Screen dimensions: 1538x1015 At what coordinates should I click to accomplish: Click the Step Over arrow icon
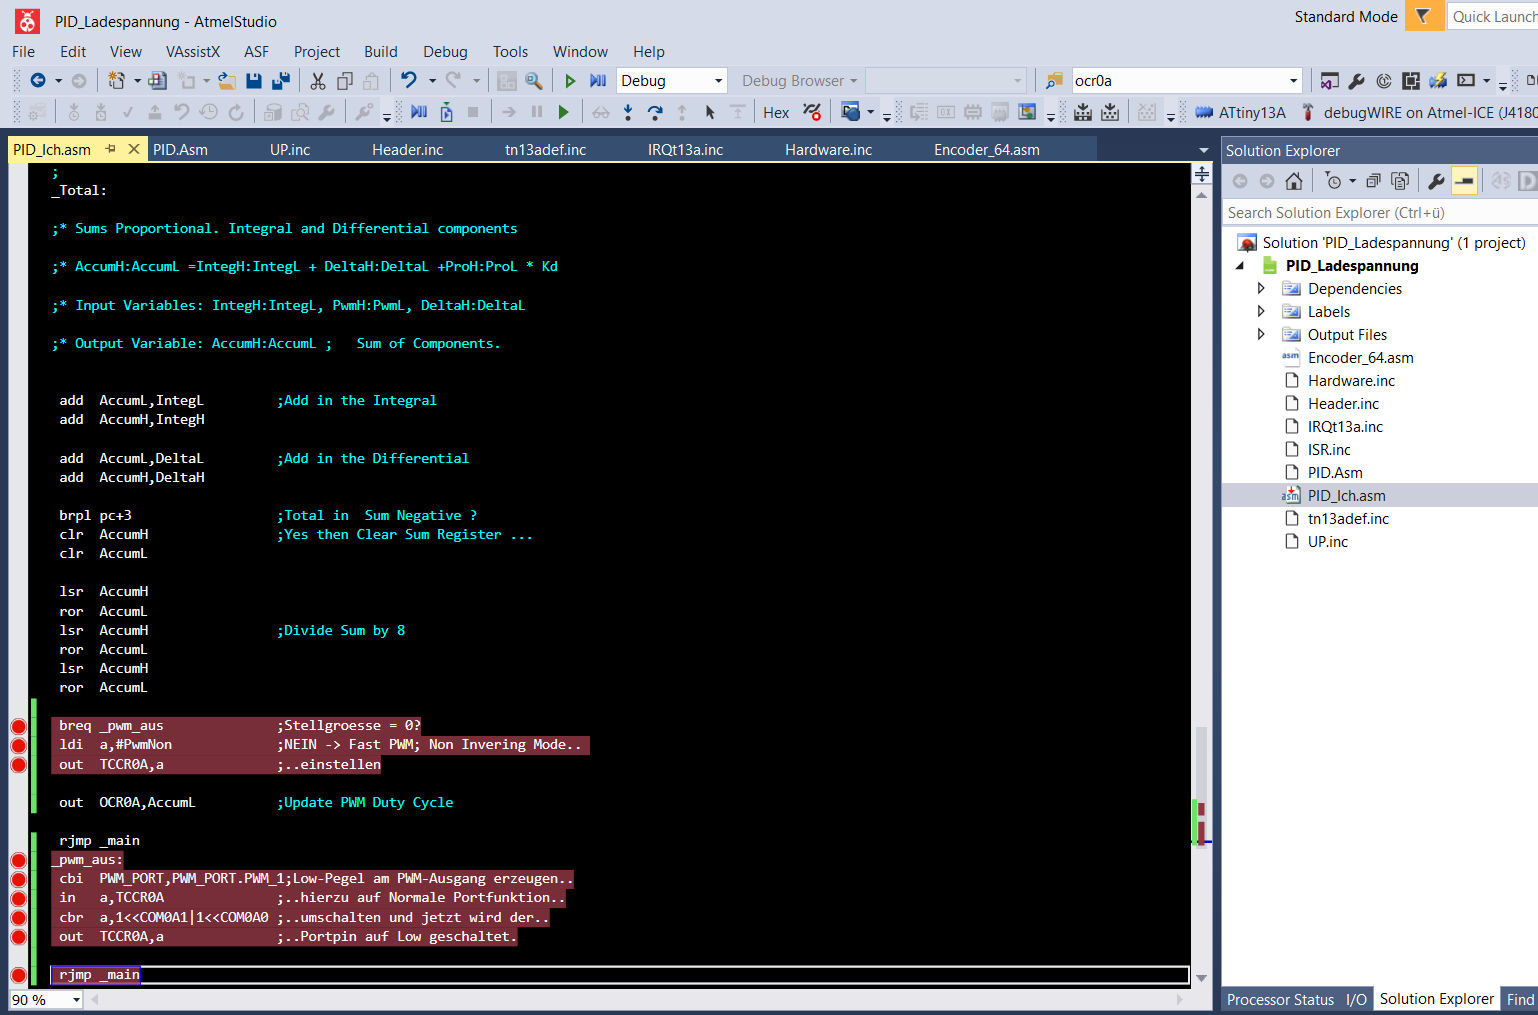[655, 112]
